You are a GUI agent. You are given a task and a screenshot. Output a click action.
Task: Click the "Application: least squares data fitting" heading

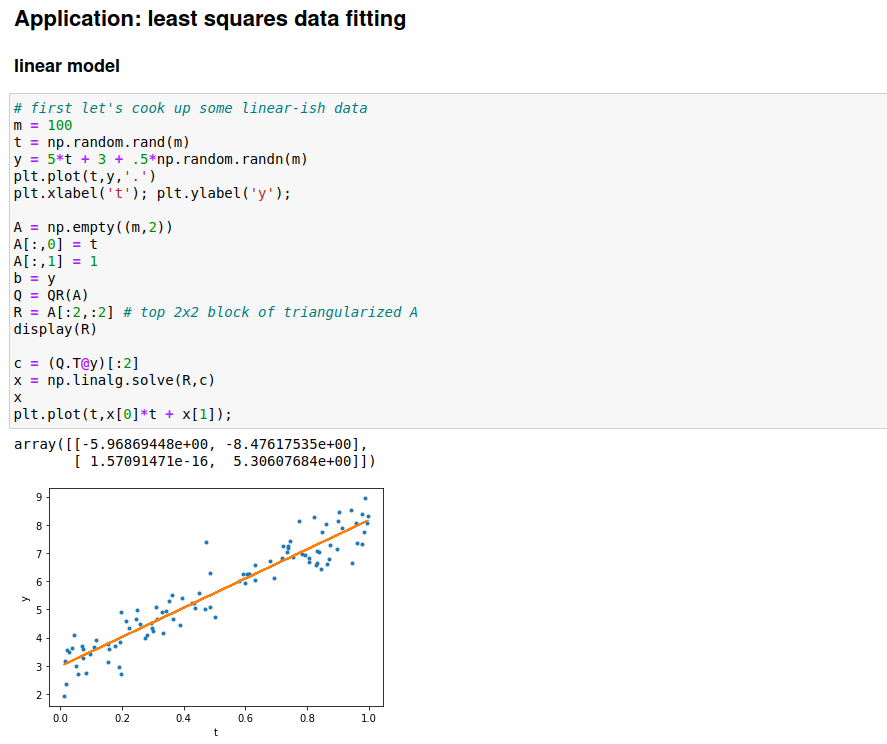pyautogui.click(x=210, y=19)
